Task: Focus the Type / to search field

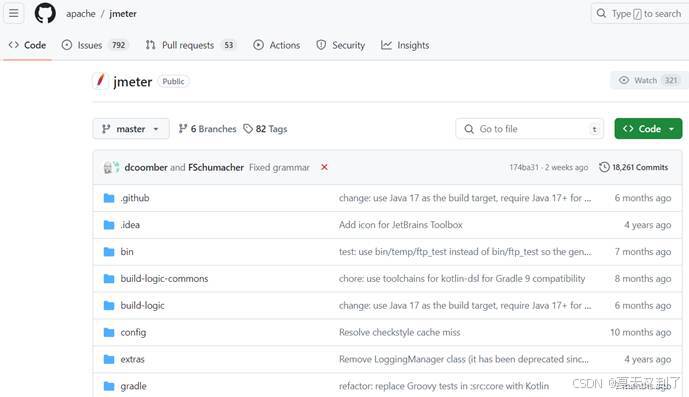Action: click(x=640, y=14)
